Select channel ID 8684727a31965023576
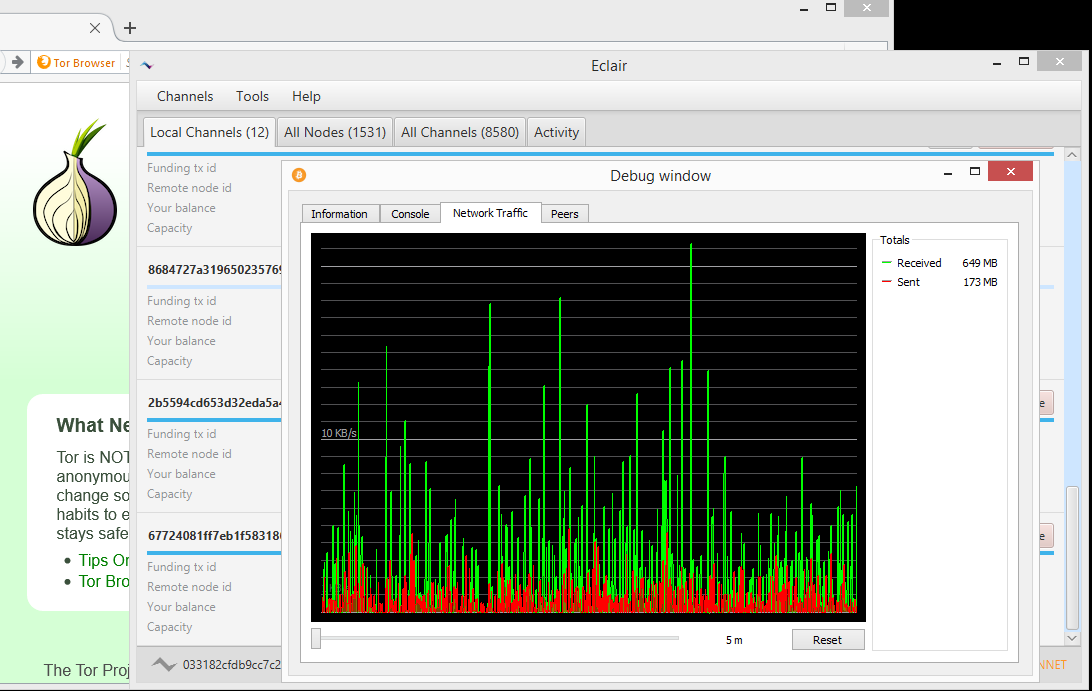This screenshot has height=691, width=1092. [x=214, y=270]
